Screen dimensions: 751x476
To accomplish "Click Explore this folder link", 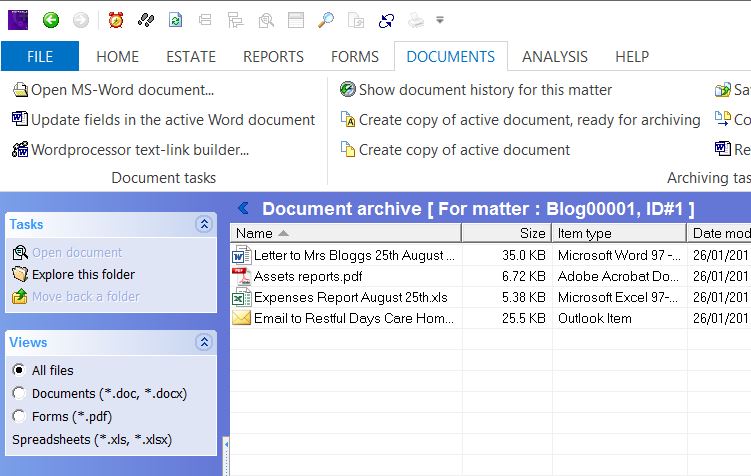I will tap(83, 275).
